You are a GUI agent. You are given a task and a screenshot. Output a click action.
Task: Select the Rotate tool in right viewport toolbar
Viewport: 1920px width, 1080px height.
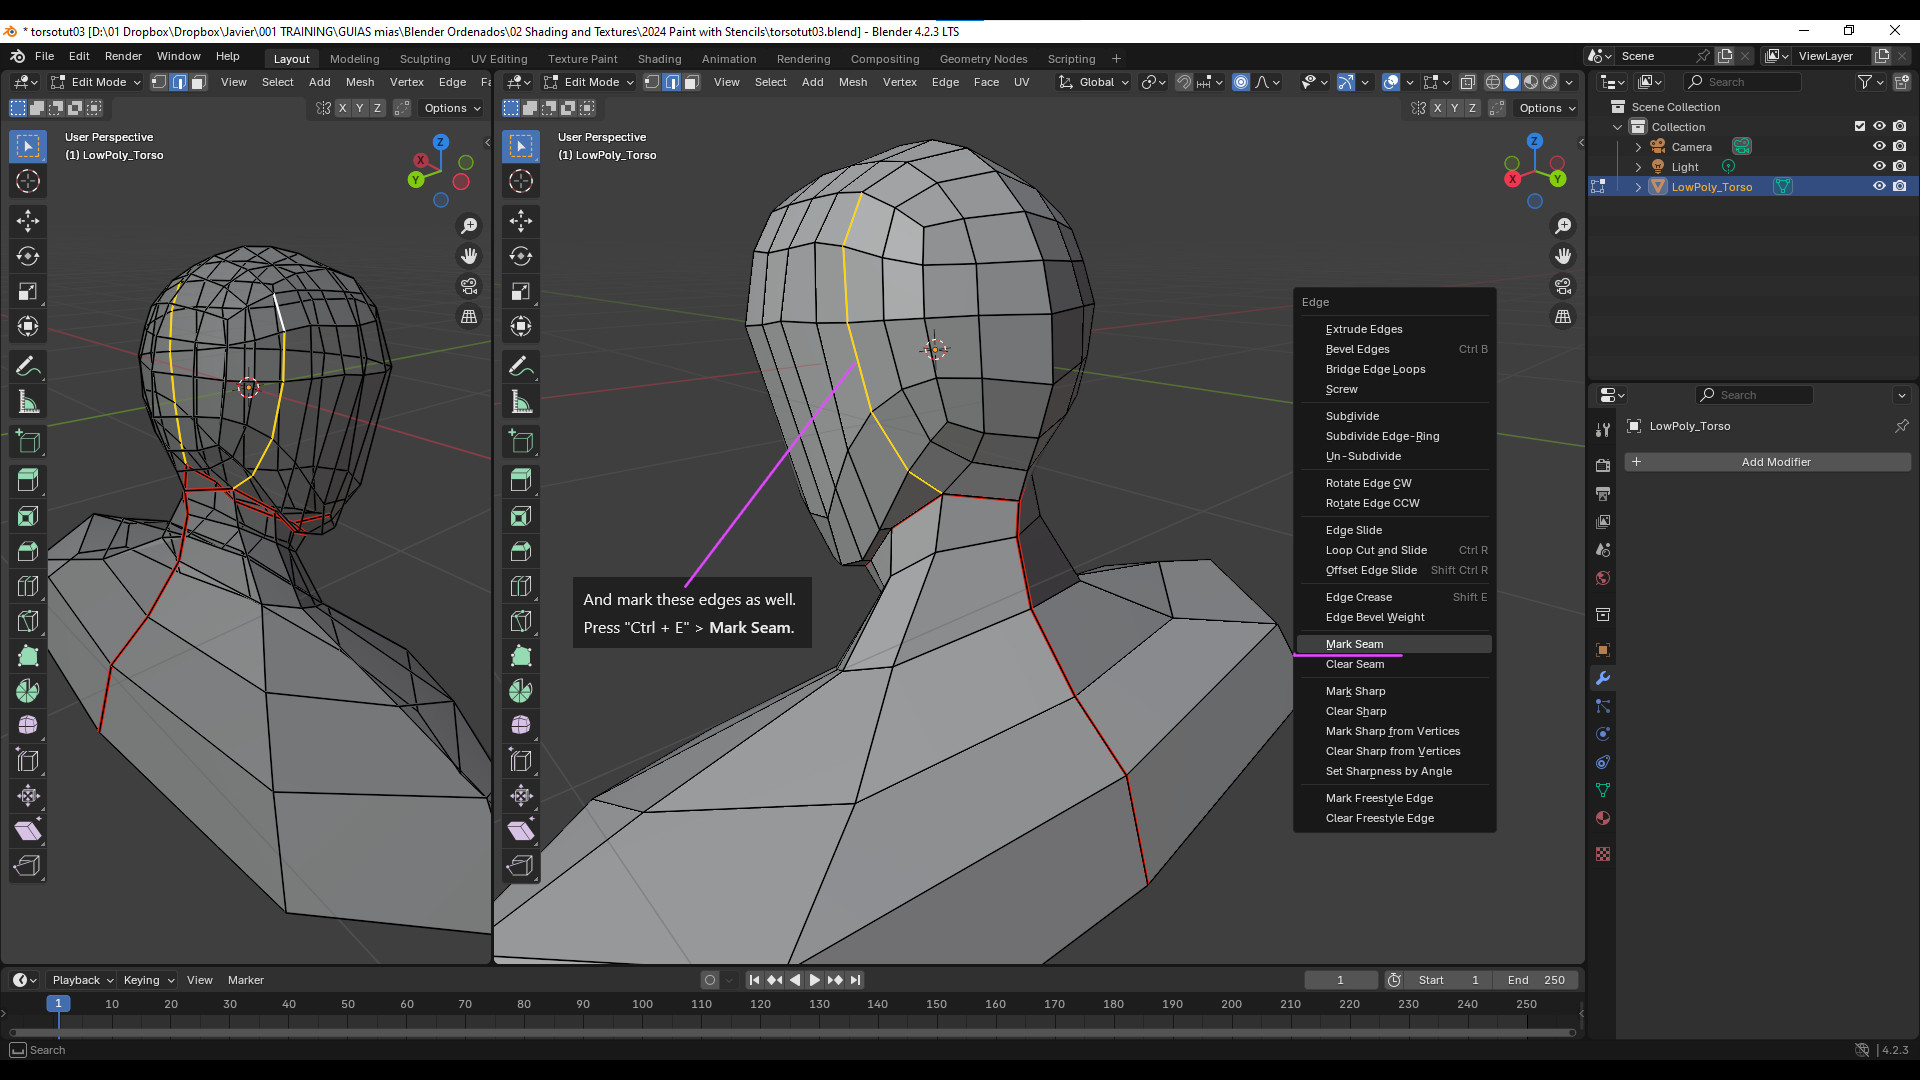pyautogui.click(x=521, y=256)
